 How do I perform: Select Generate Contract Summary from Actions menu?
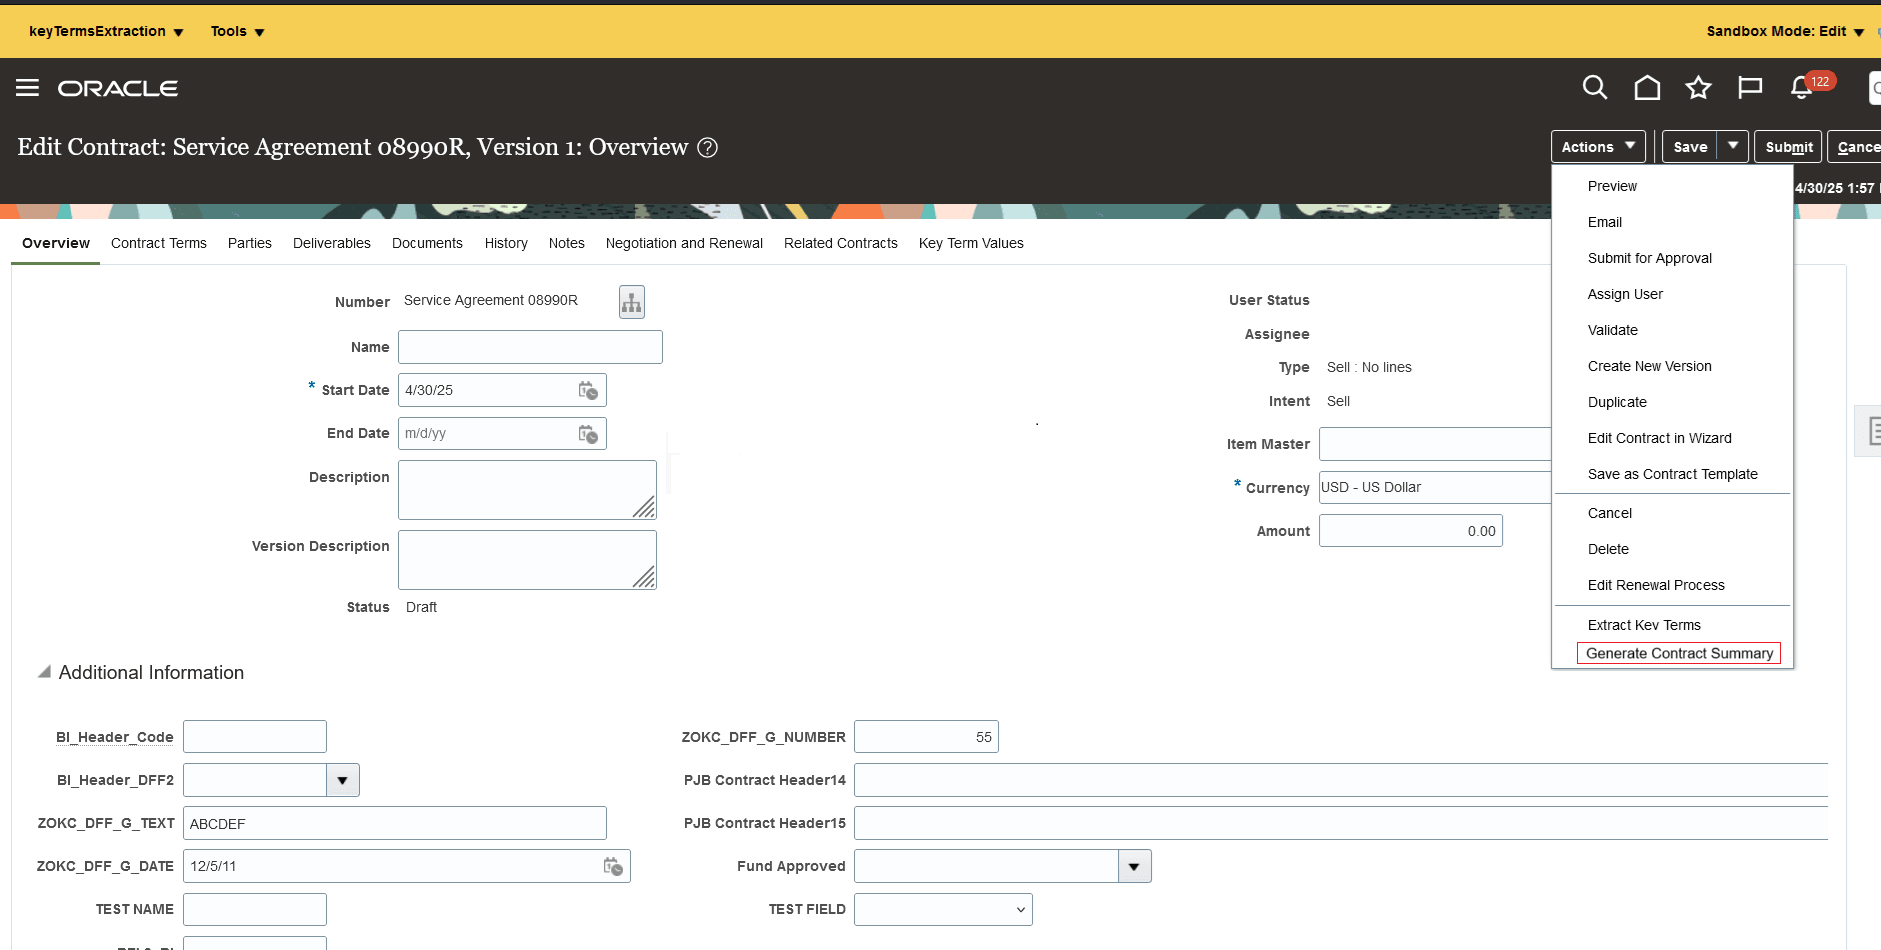tap(1678, 653)
